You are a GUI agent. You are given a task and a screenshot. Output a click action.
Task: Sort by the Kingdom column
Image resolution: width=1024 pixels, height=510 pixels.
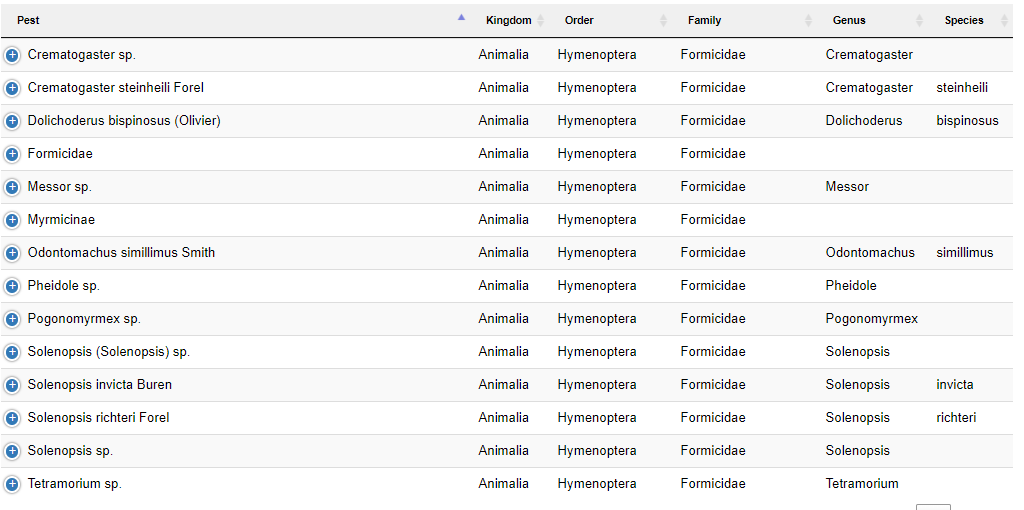tap(509, 20)
